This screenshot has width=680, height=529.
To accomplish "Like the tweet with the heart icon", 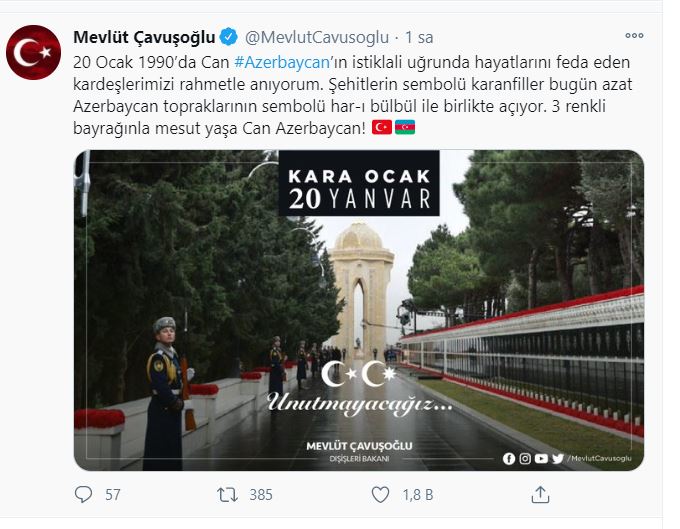I will 380,495.
